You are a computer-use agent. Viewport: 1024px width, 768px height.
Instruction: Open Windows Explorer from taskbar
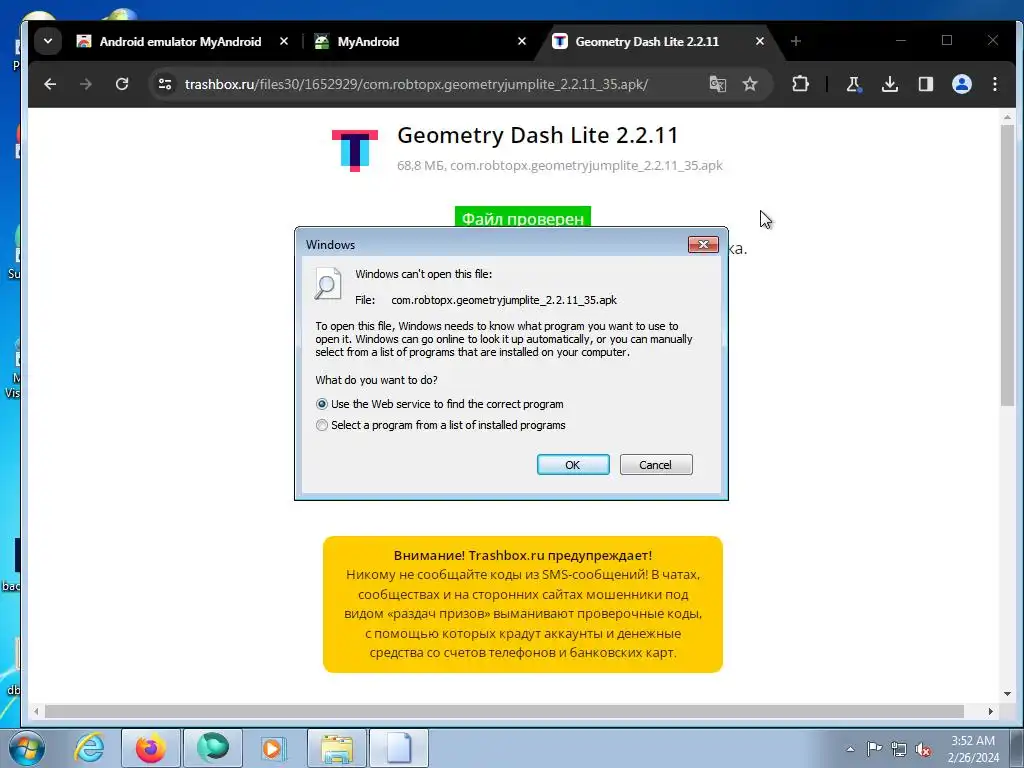(337, 748)
